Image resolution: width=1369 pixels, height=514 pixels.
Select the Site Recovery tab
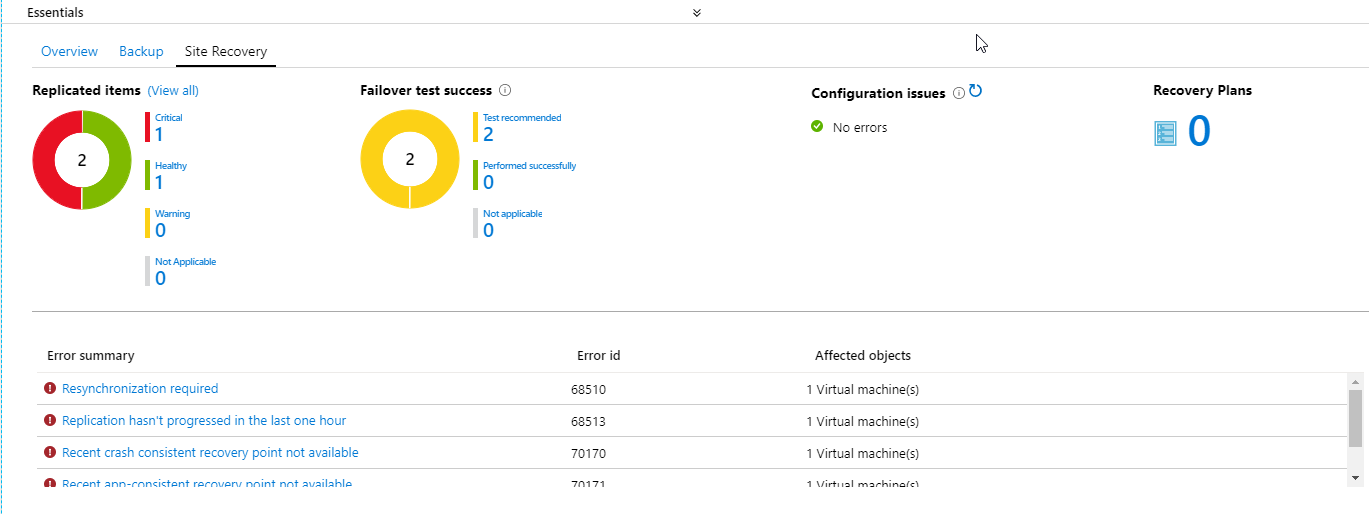226,51
